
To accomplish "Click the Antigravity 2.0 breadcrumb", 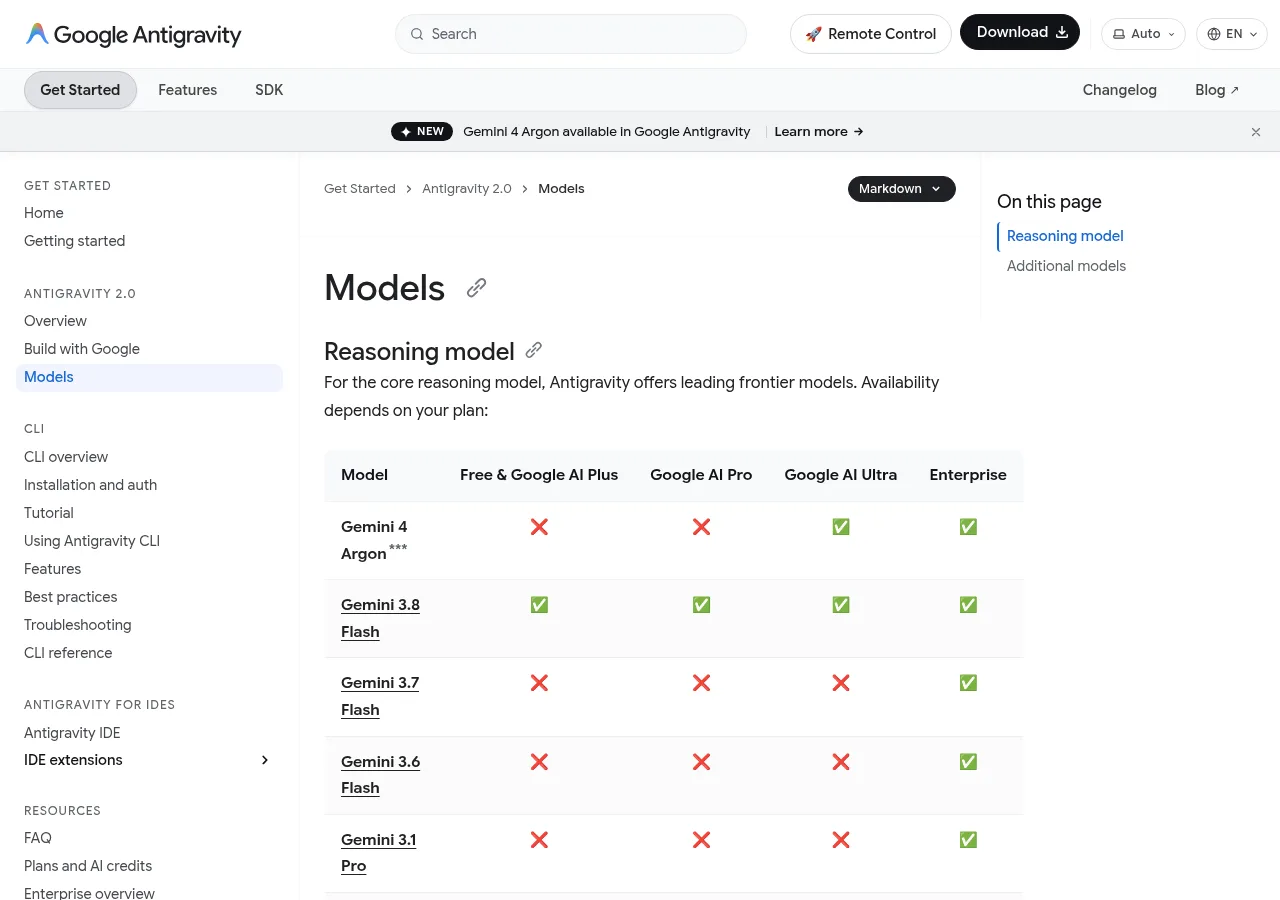I will 467,189.
